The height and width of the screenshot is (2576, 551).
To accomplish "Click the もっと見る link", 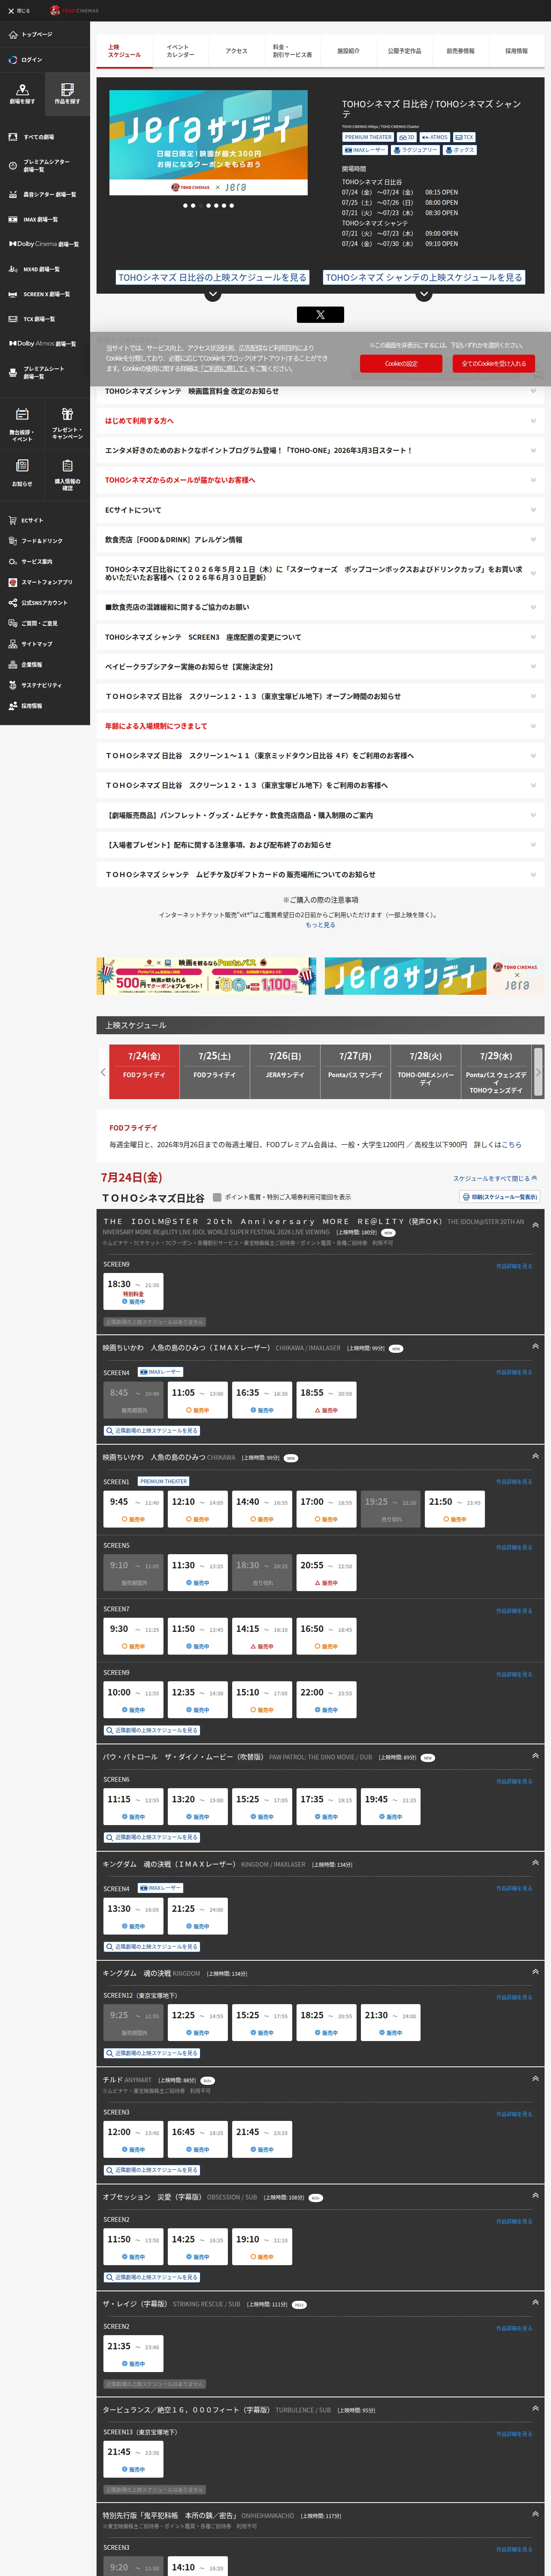I will coord(320,925).
